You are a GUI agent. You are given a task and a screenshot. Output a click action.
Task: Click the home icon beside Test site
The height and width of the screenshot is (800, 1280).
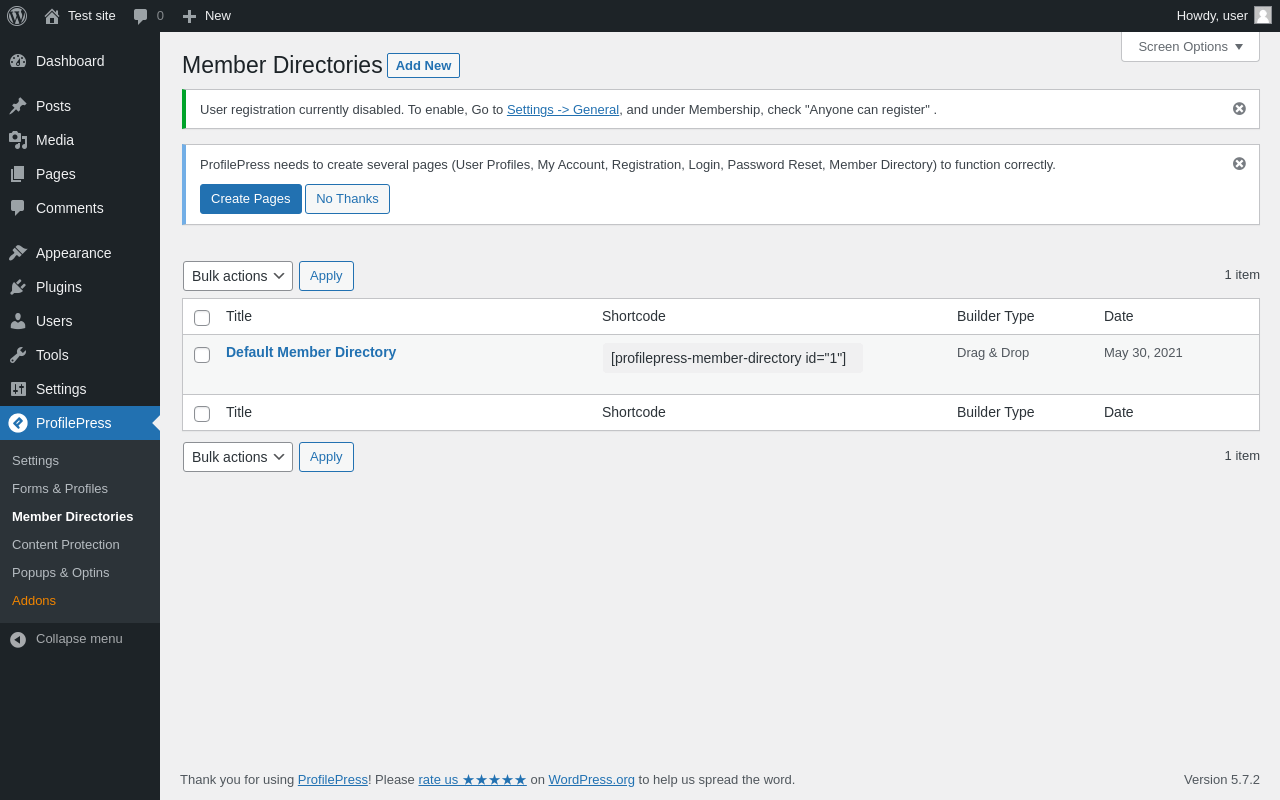coord(52,16)
